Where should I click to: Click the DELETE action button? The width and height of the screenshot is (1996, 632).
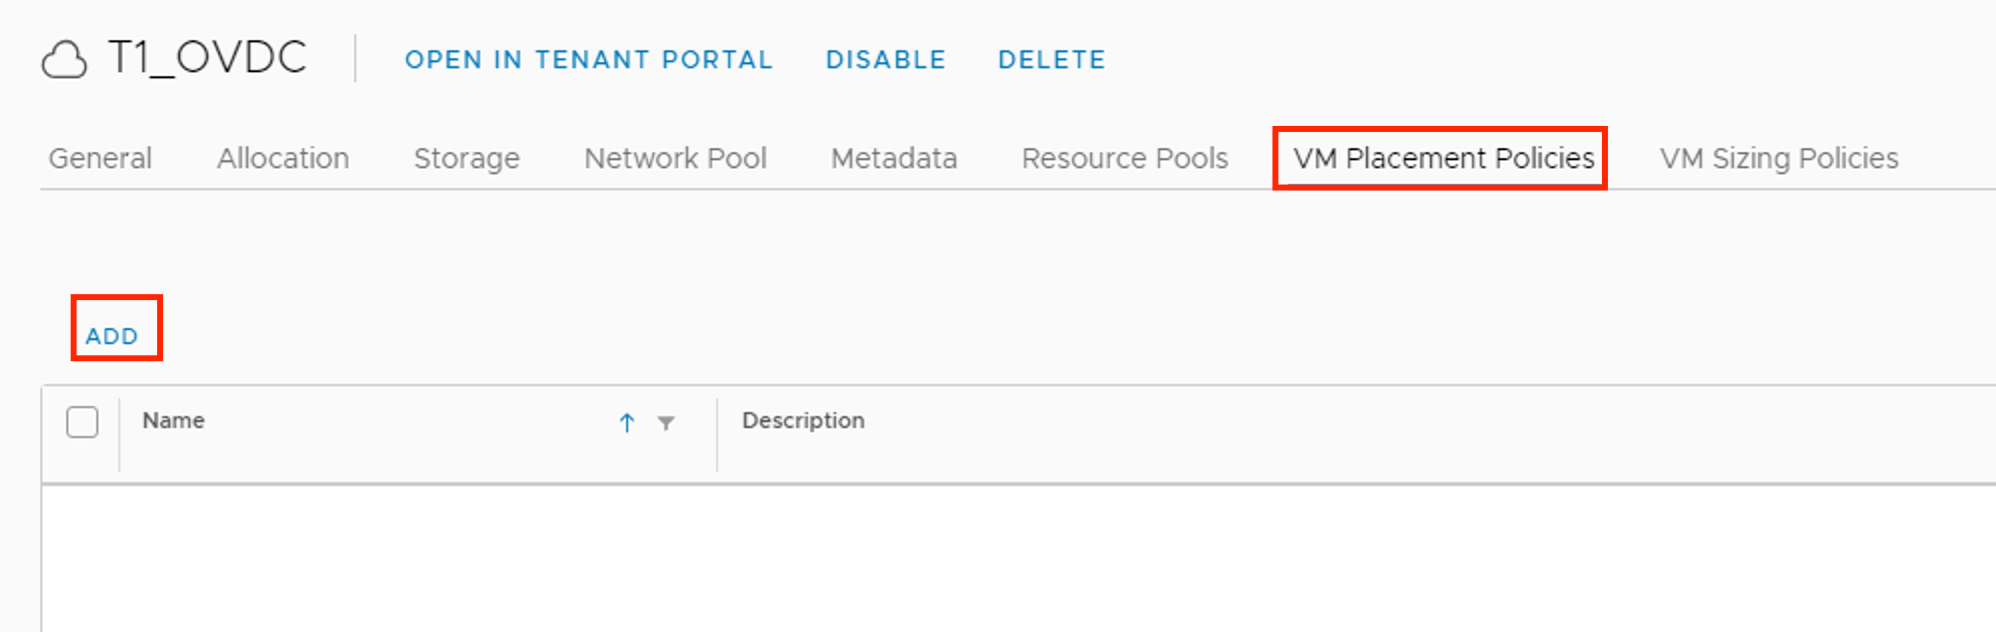[1051, 60]
